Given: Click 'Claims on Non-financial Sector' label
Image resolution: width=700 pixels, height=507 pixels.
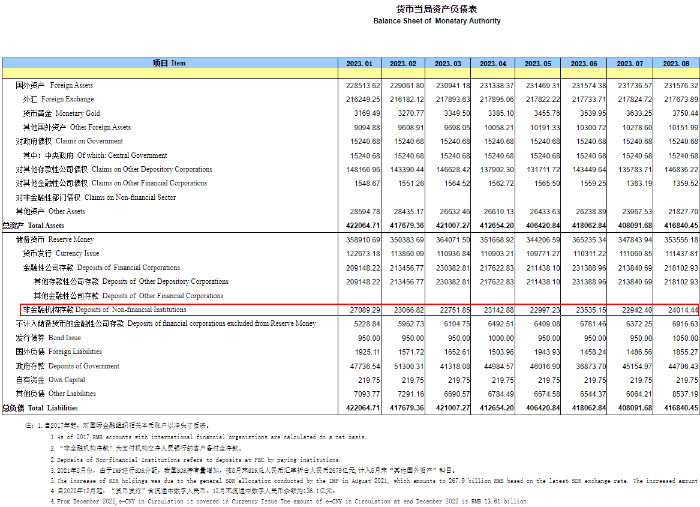Looking at the screenshot, I should (130, 197).
